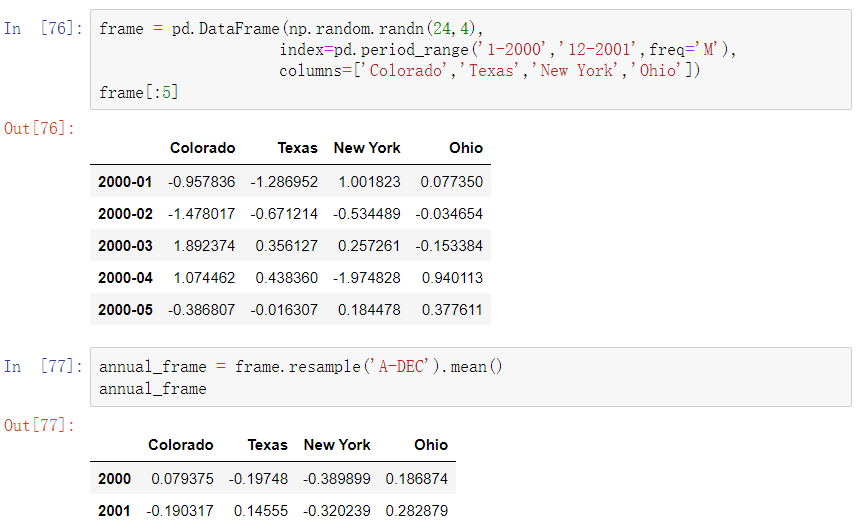This screenshot has height=531, width=857.
Task: Click cell value -0.190317
Action: 179,511
